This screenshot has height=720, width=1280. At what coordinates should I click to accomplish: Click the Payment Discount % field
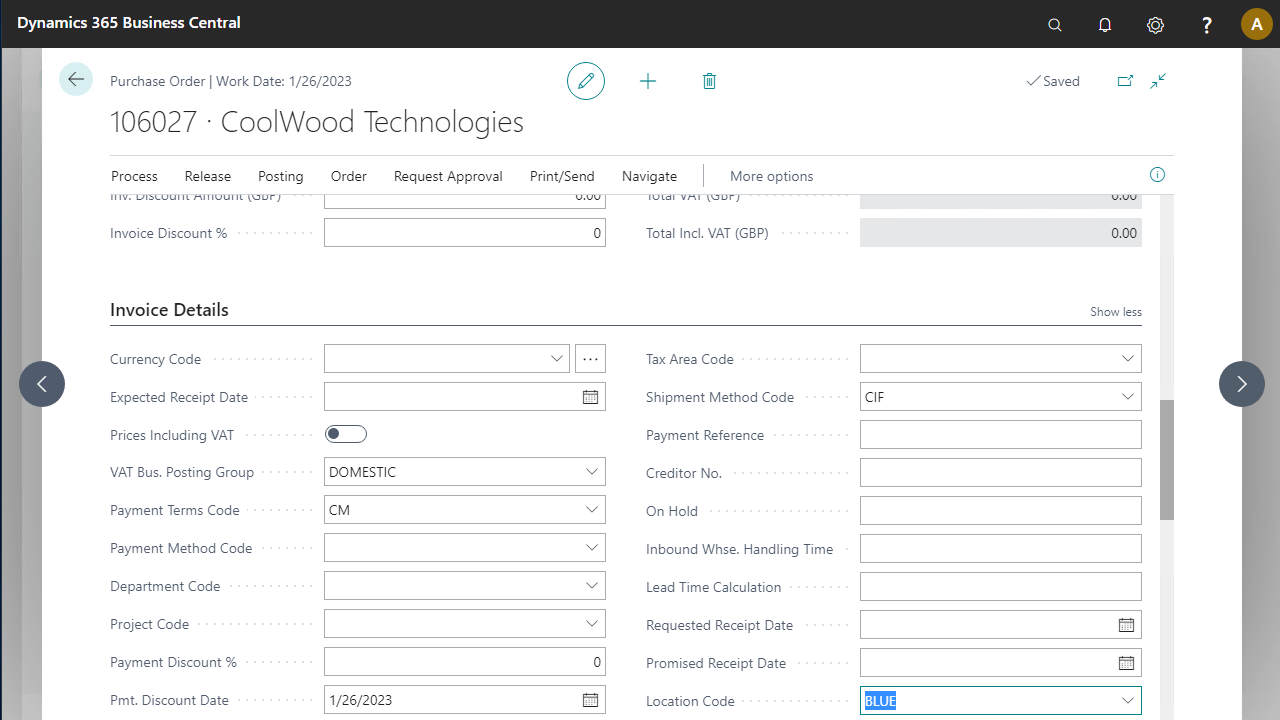(465, 662)
